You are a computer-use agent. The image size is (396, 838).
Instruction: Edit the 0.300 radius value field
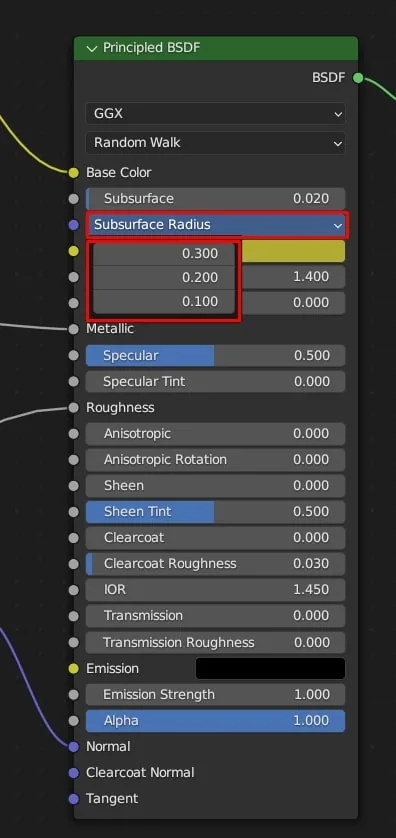pyautogui.click(x=164, y=253)
